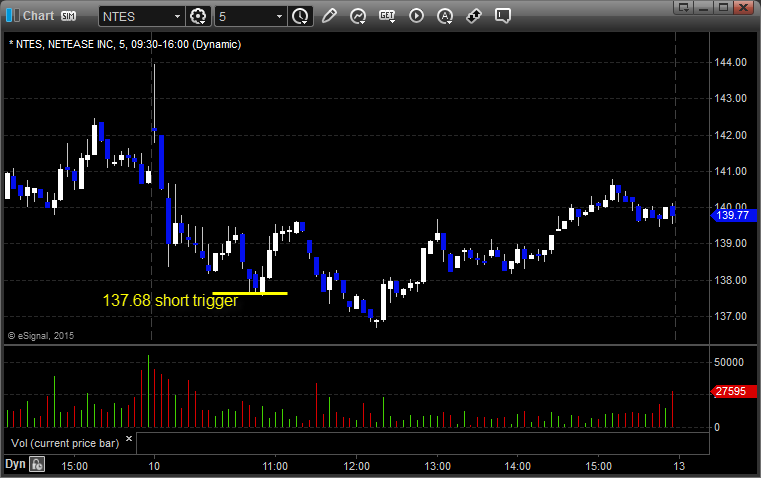This screenshot has height=478, width=761.
Task: Click the first 15:00 time axis label
Action: (75, 466)
